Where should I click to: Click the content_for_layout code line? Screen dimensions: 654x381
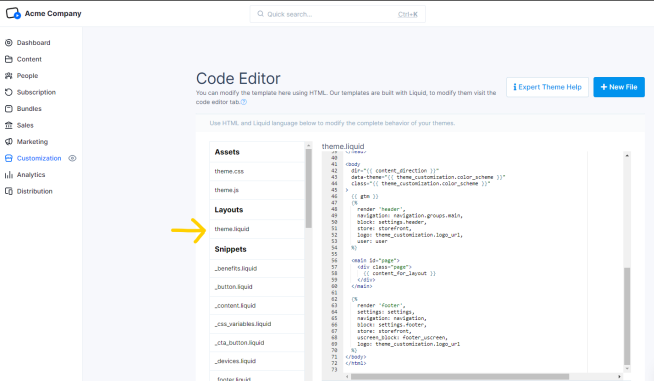399,273
